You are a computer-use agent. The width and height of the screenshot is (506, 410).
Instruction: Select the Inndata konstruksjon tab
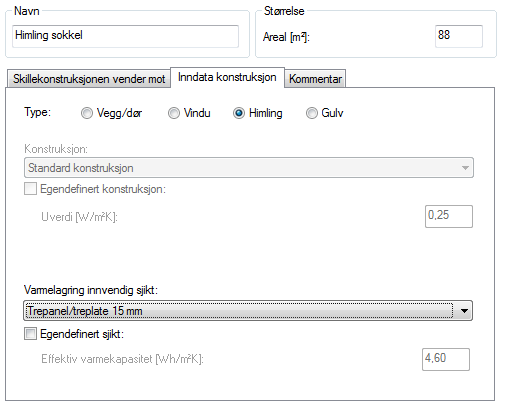(x=227, y=77)
